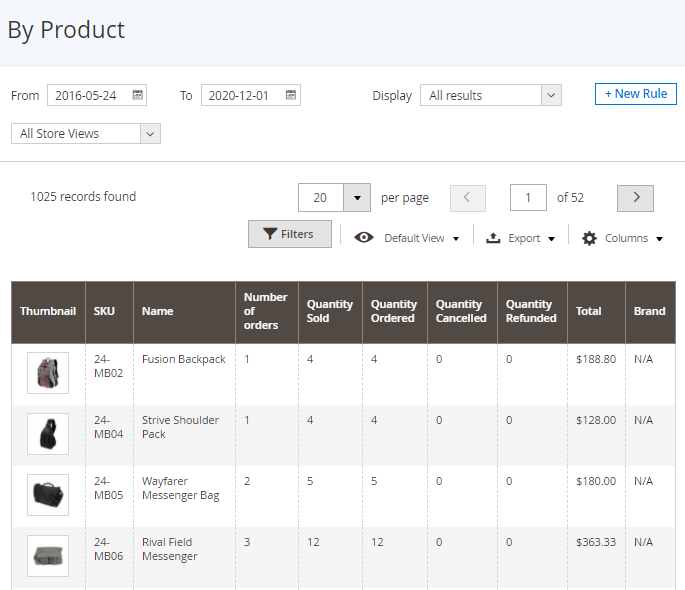Click the Wayfarer Messenger Bag thumbnail
Image resolution: width=685 pixels, height=590 pixels.
(x=48, y=495)
